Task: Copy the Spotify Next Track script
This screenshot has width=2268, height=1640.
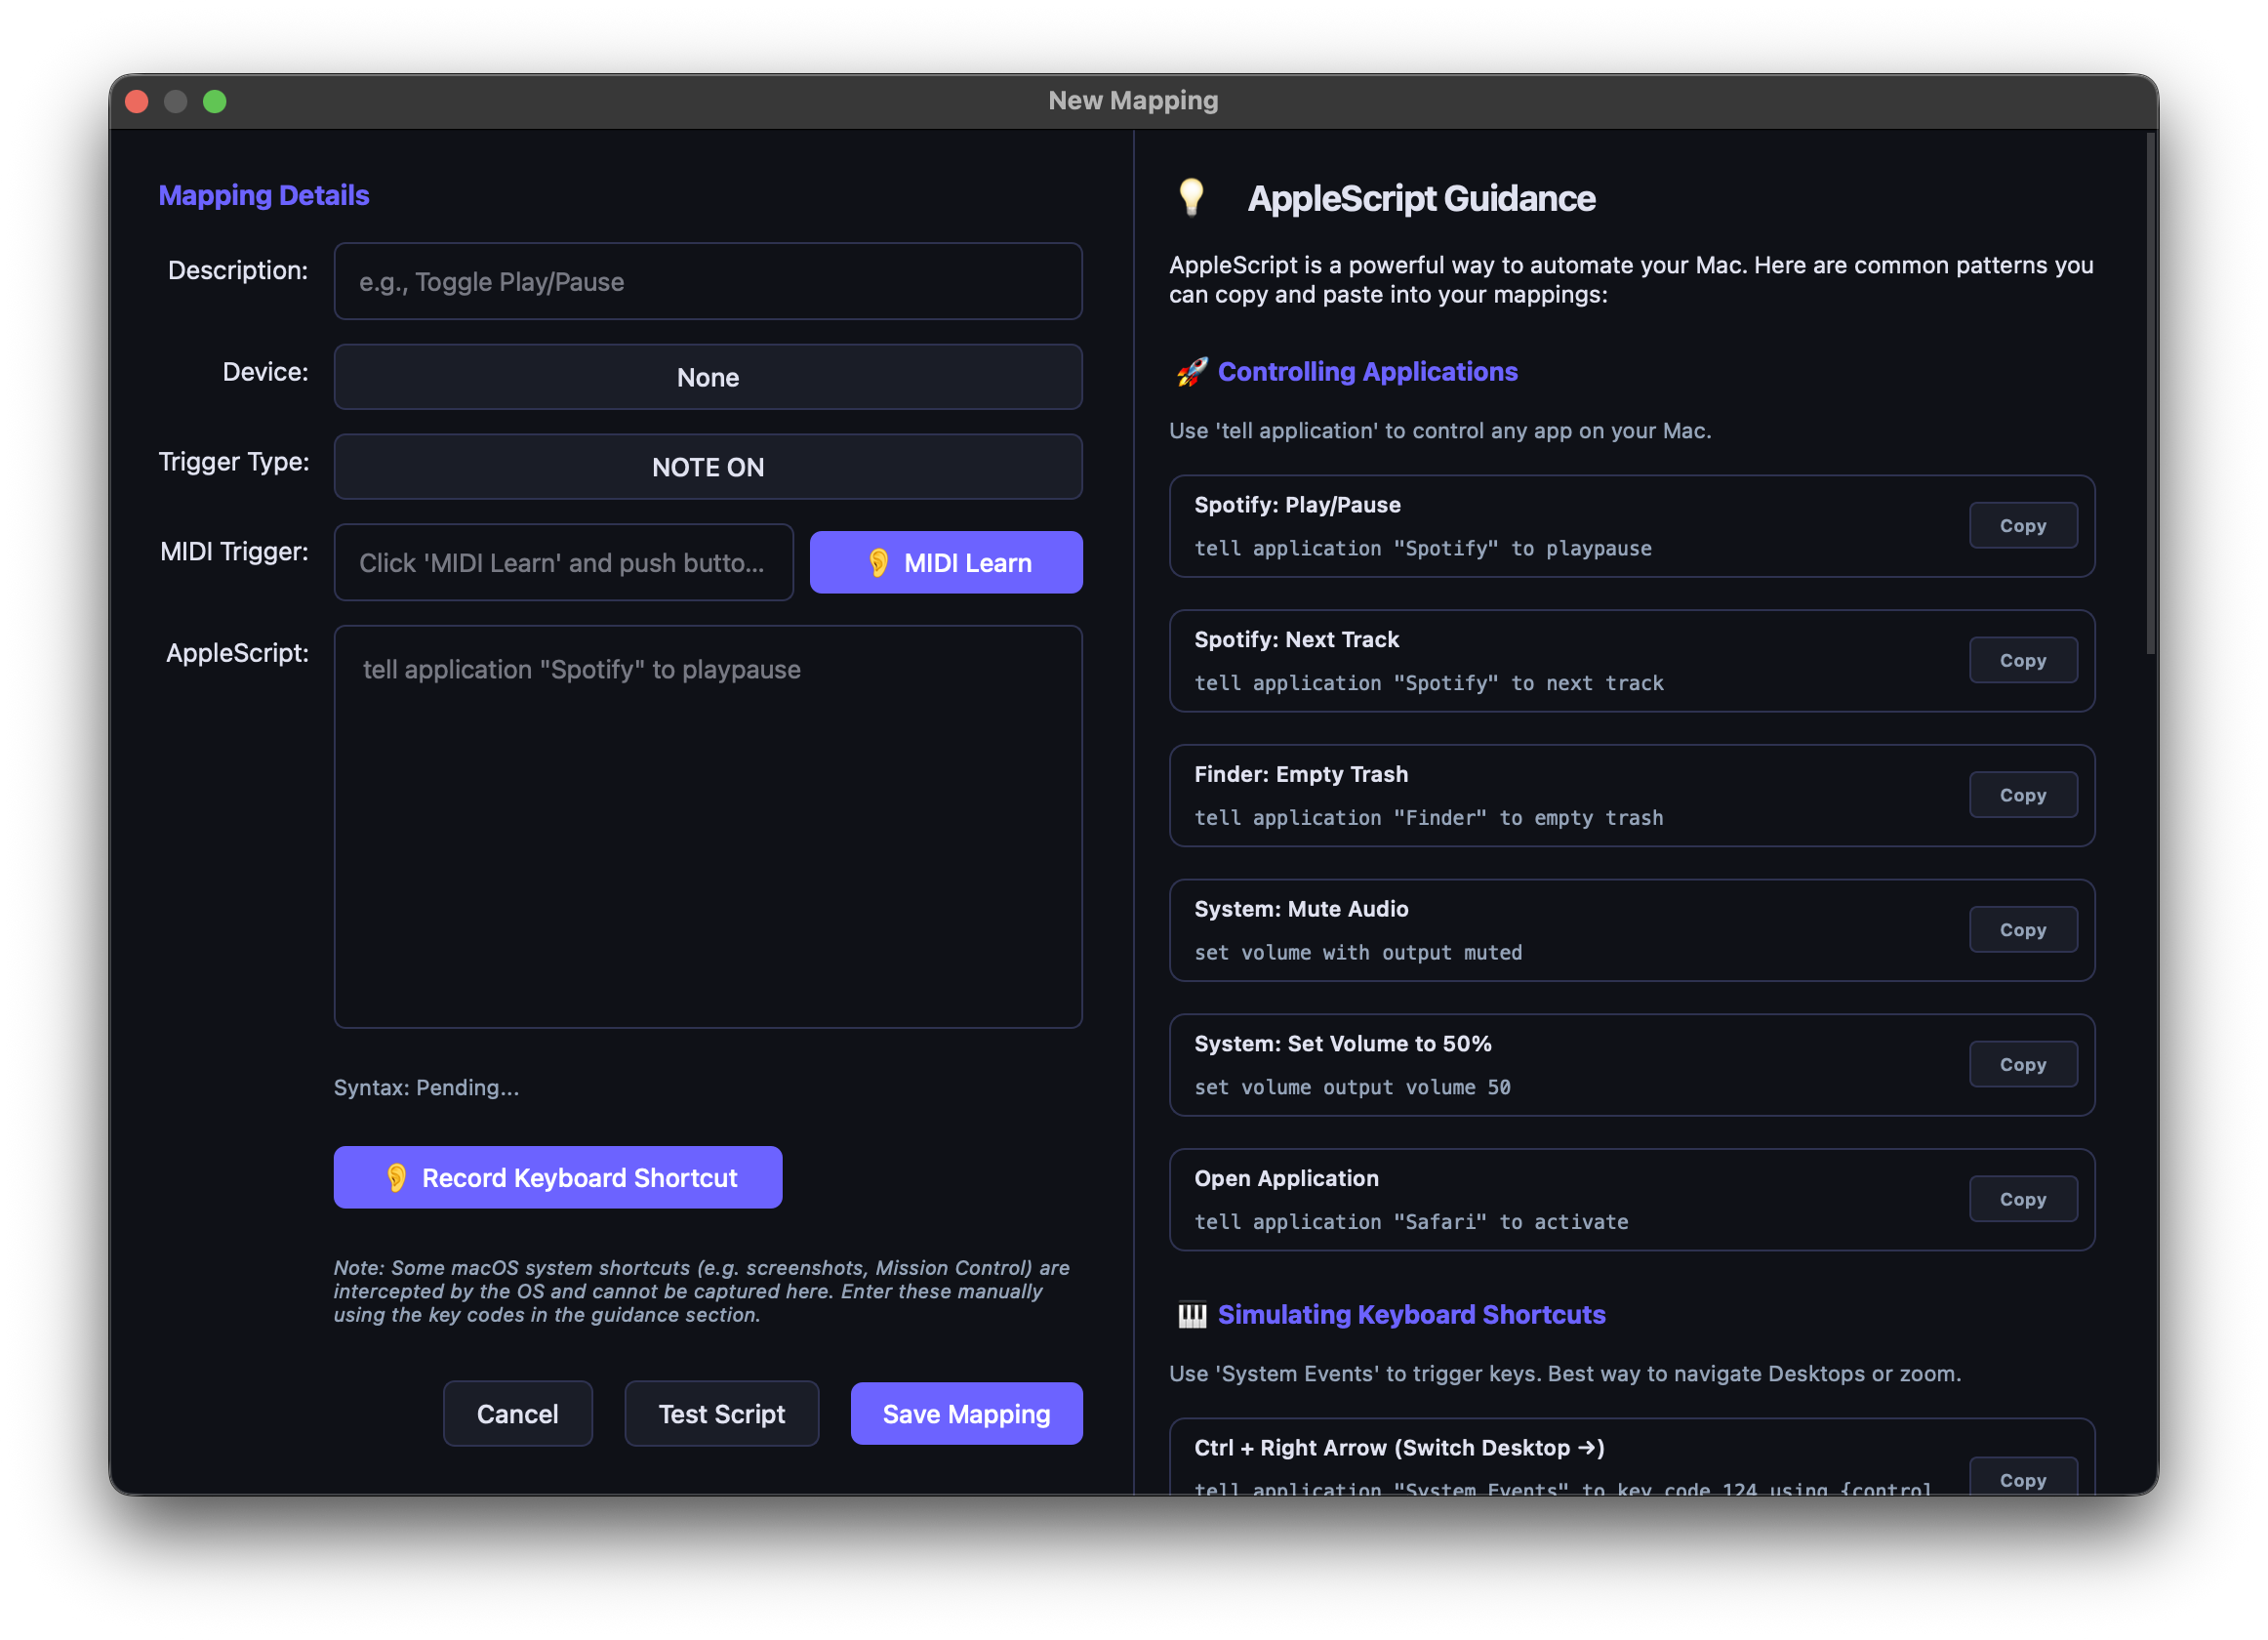Action: pyautogui.click(x=2023, y=660)
